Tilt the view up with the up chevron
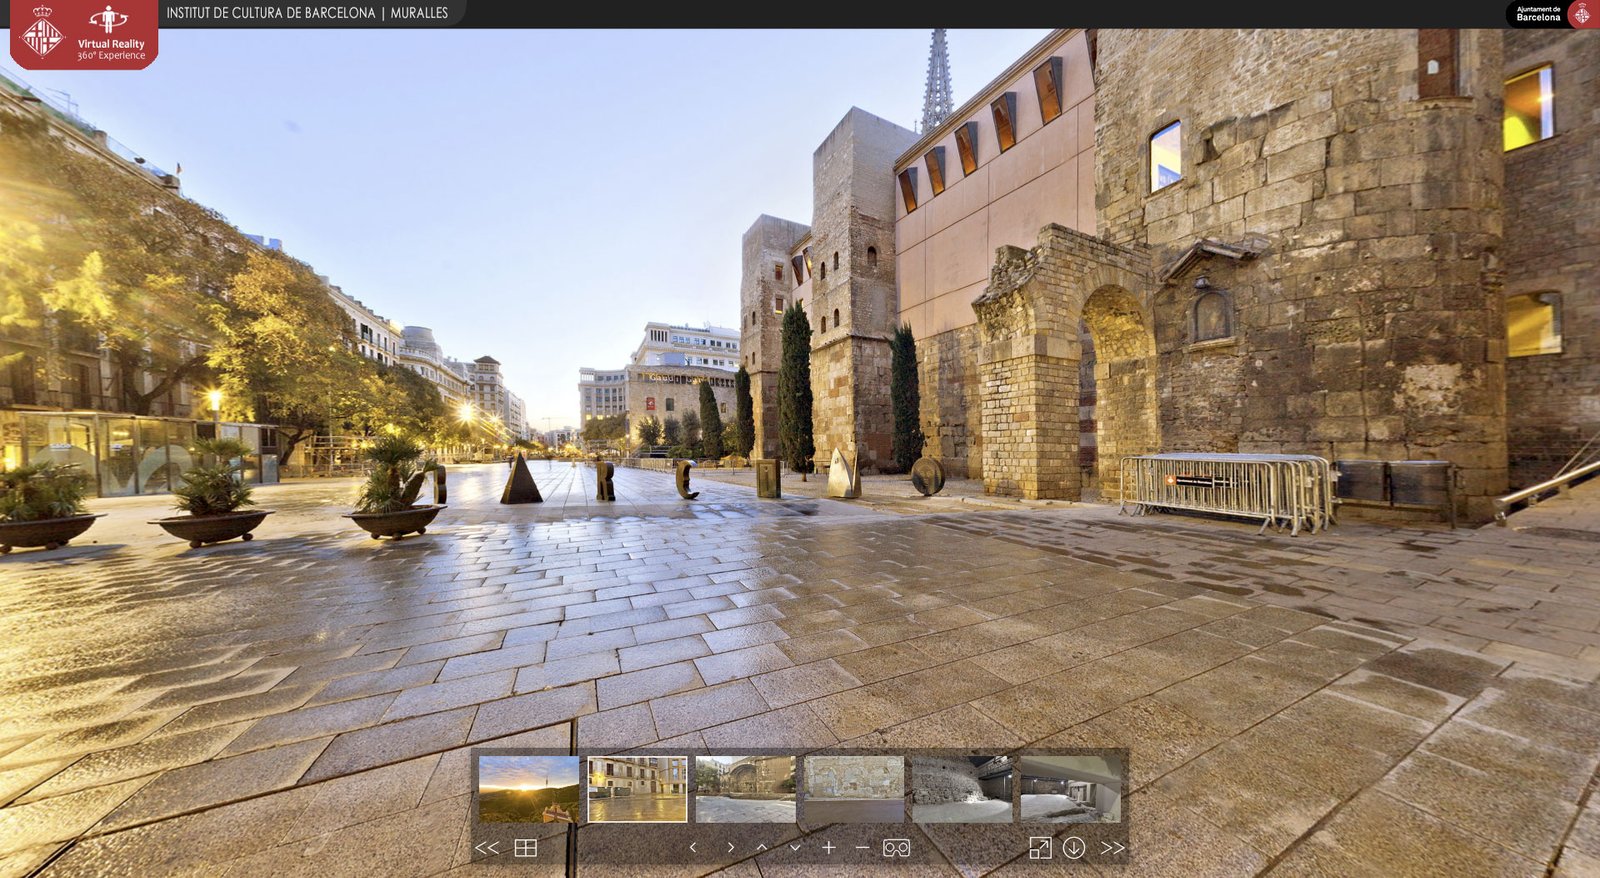 pos(762,848)
